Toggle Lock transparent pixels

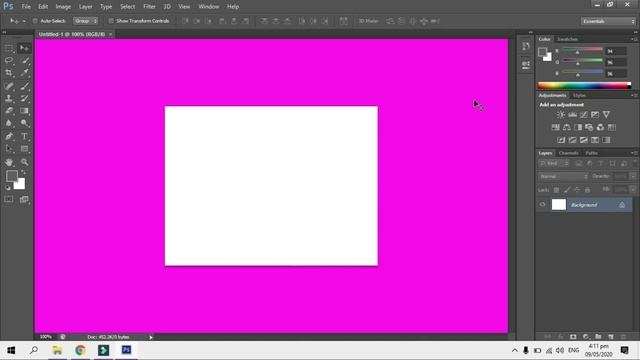556,190
